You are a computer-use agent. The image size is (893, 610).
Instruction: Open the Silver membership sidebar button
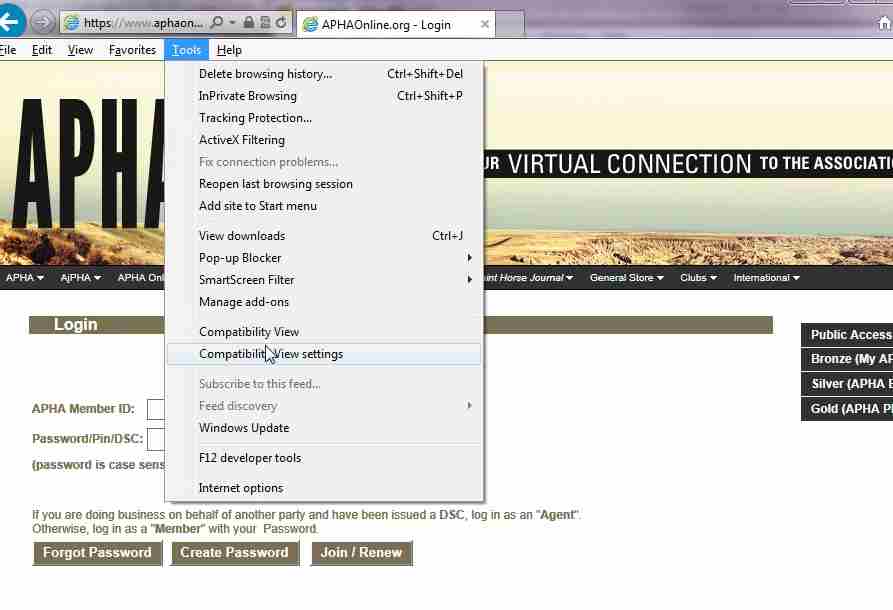click(847, 384)
